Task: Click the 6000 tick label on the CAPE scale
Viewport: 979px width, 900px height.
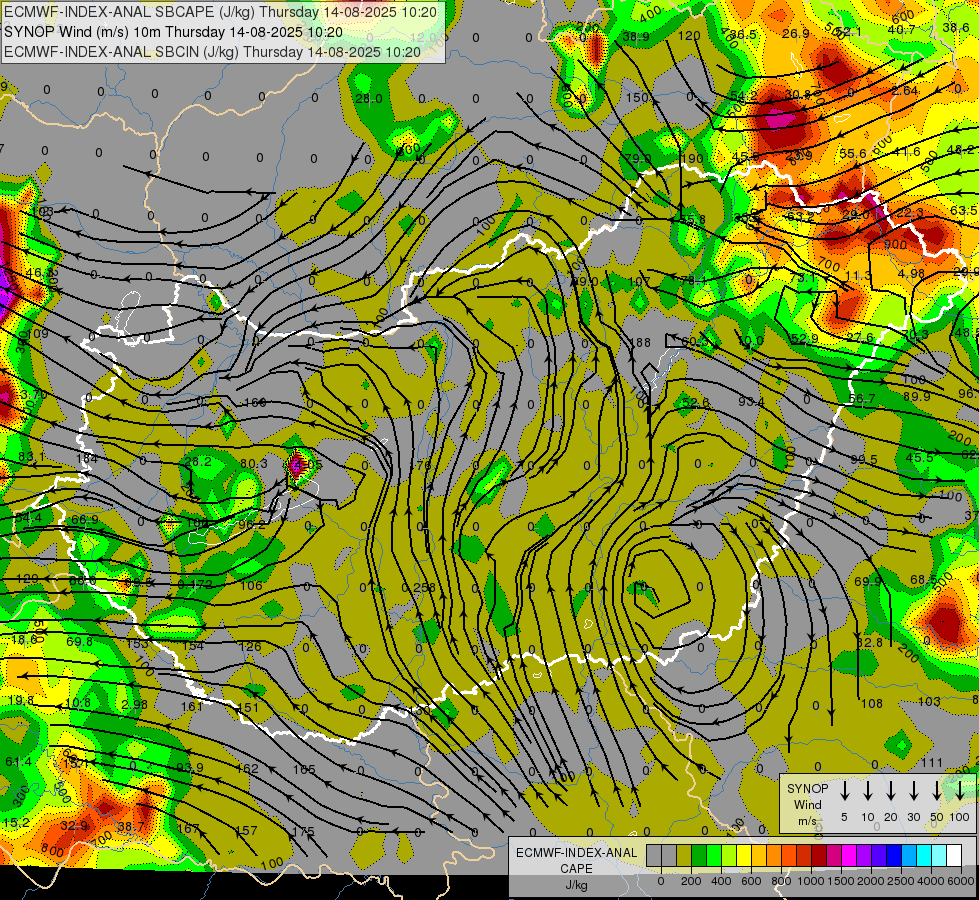Action: click(961, 881)
